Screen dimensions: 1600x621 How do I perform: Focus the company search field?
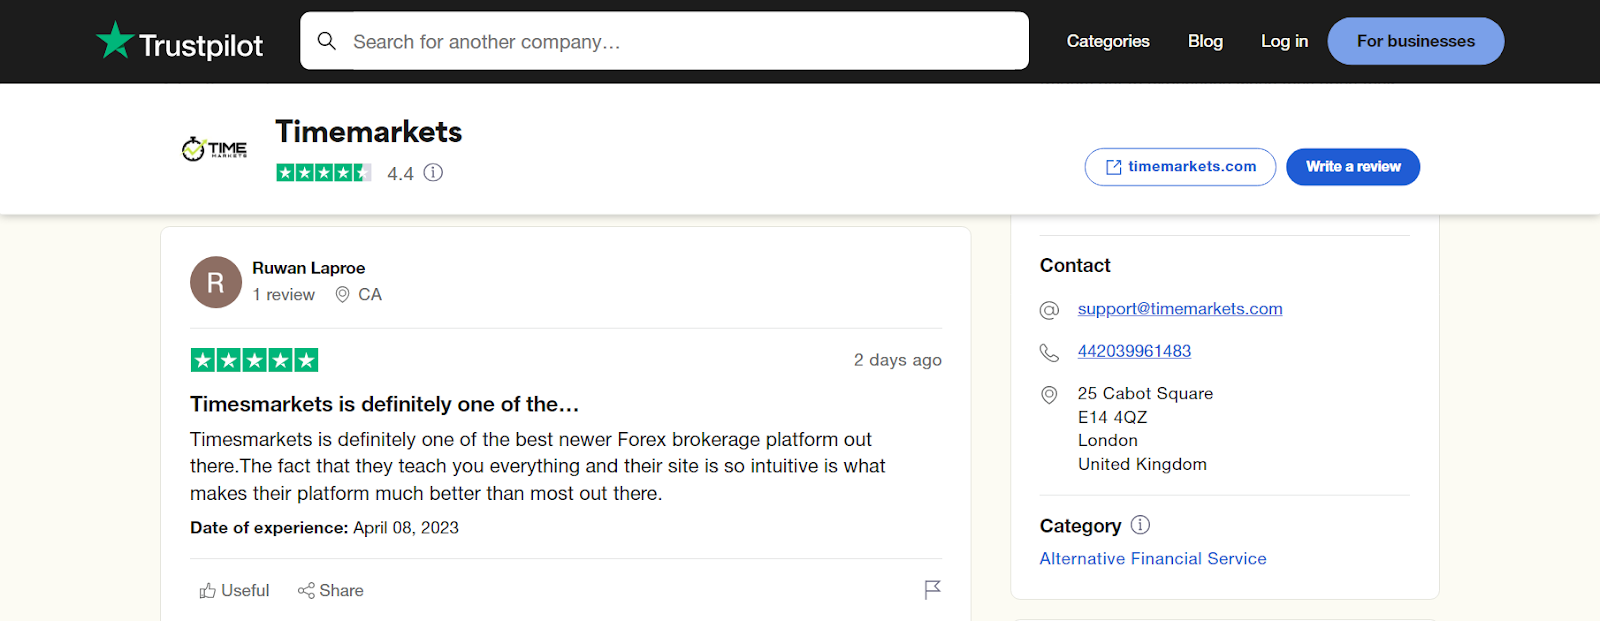pyautogui.click(x=680, y=41)
